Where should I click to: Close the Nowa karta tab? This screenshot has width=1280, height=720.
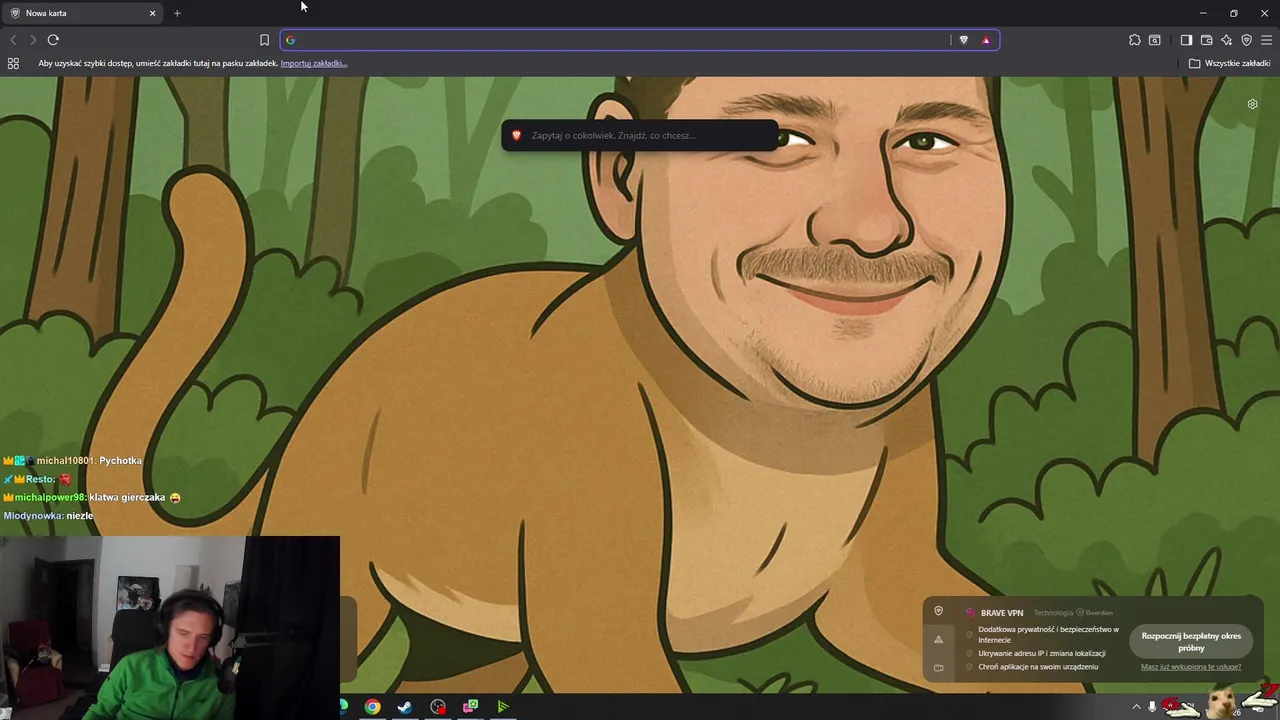pos(153,13)
